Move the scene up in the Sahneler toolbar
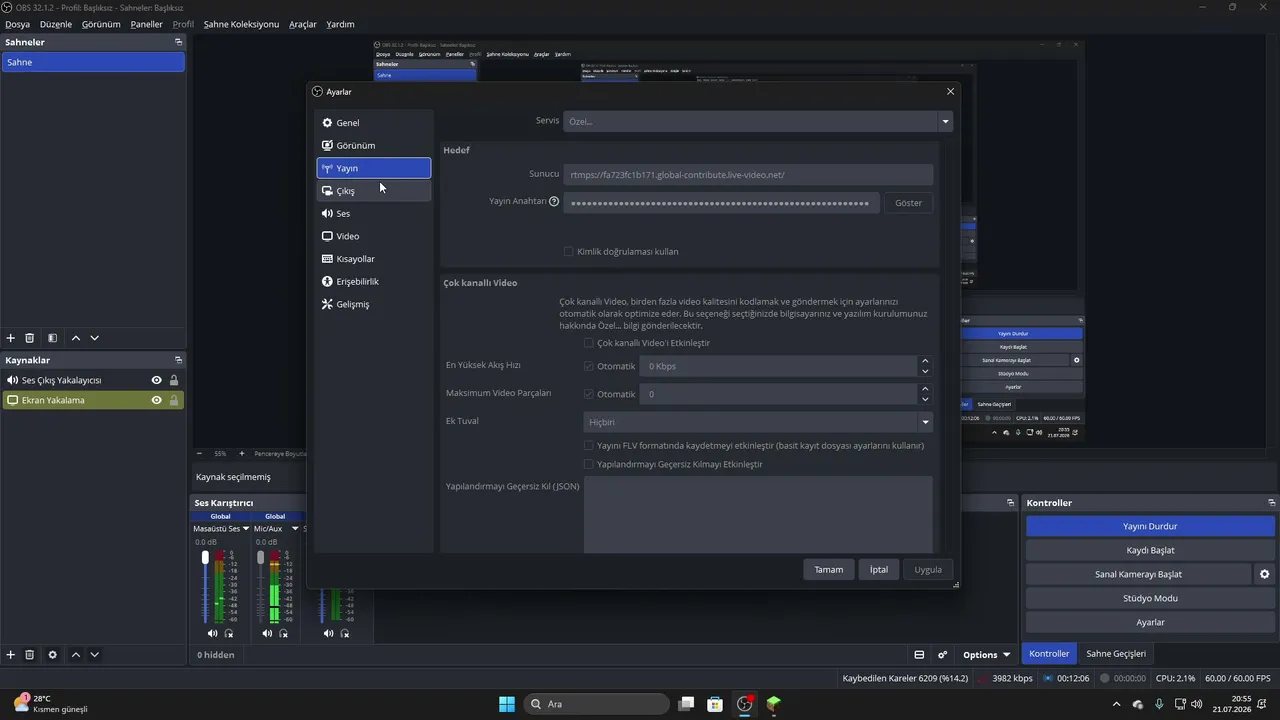 pyautogui.click(x=76, y=338)
